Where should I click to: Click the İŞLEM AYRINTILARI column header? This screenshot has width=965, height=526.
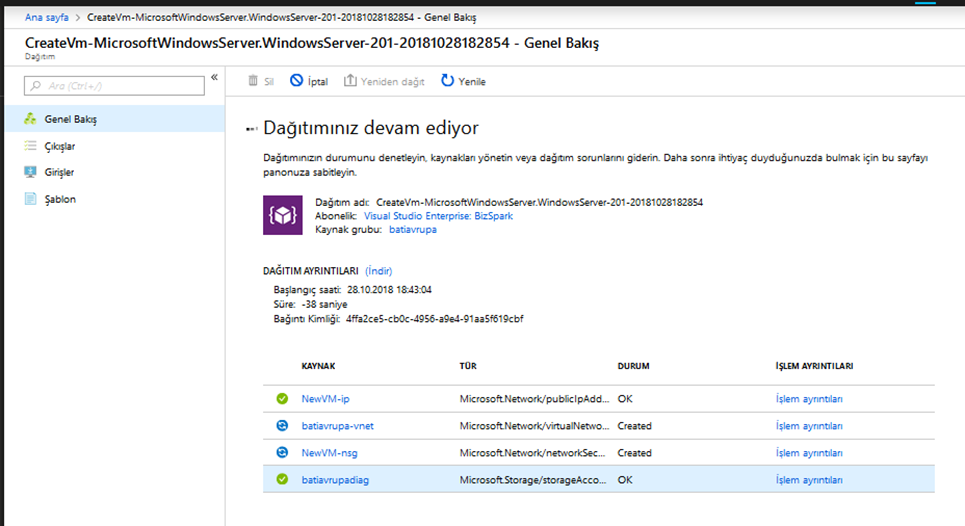(814, 366)
